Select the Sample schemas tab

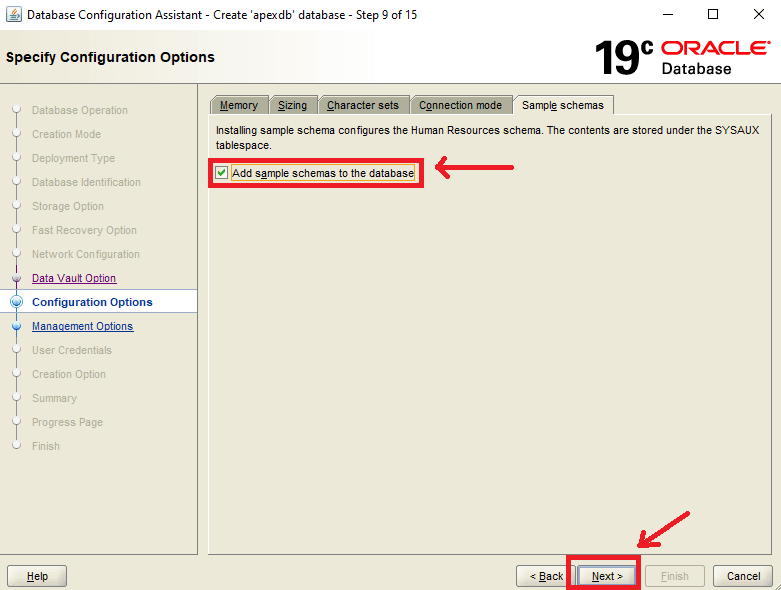[x=562, y=105]
